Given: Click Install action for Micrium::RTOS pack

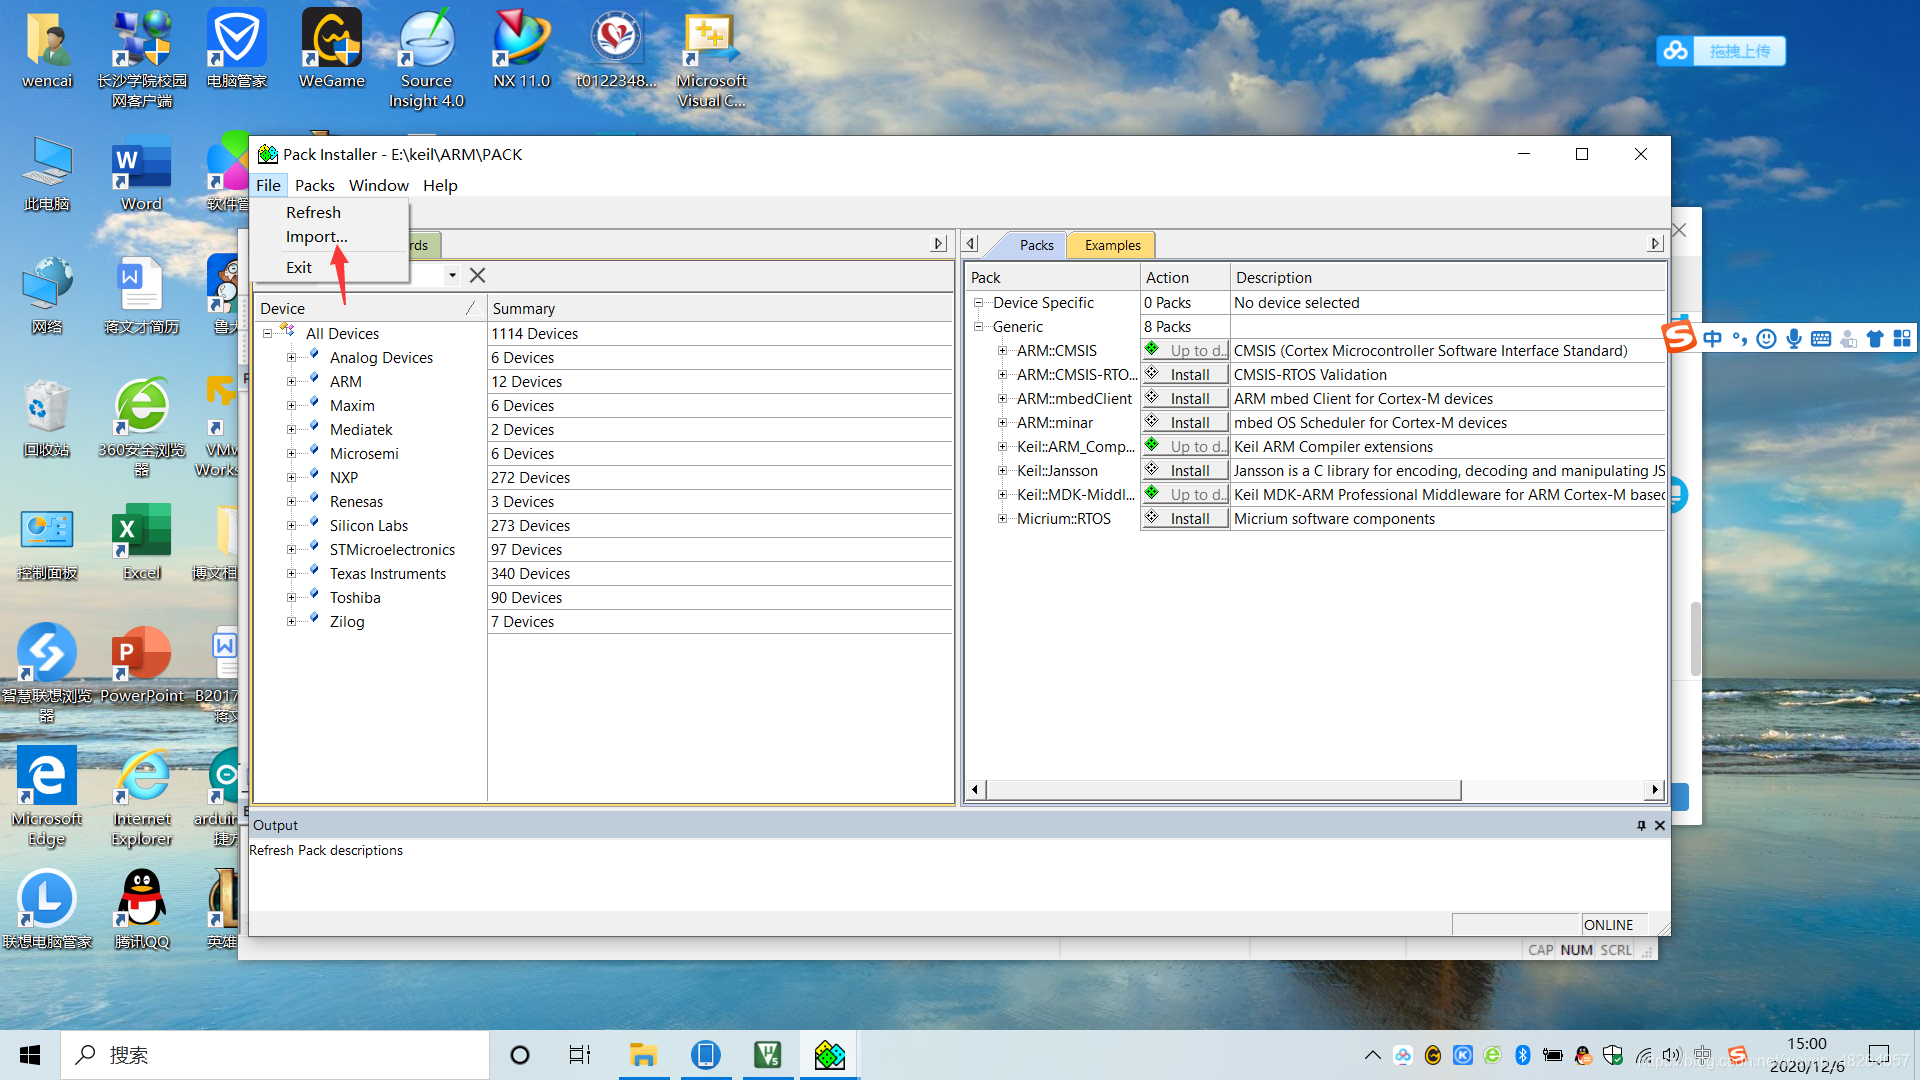Looking at the screenshot, I should tap(1184, 518).
